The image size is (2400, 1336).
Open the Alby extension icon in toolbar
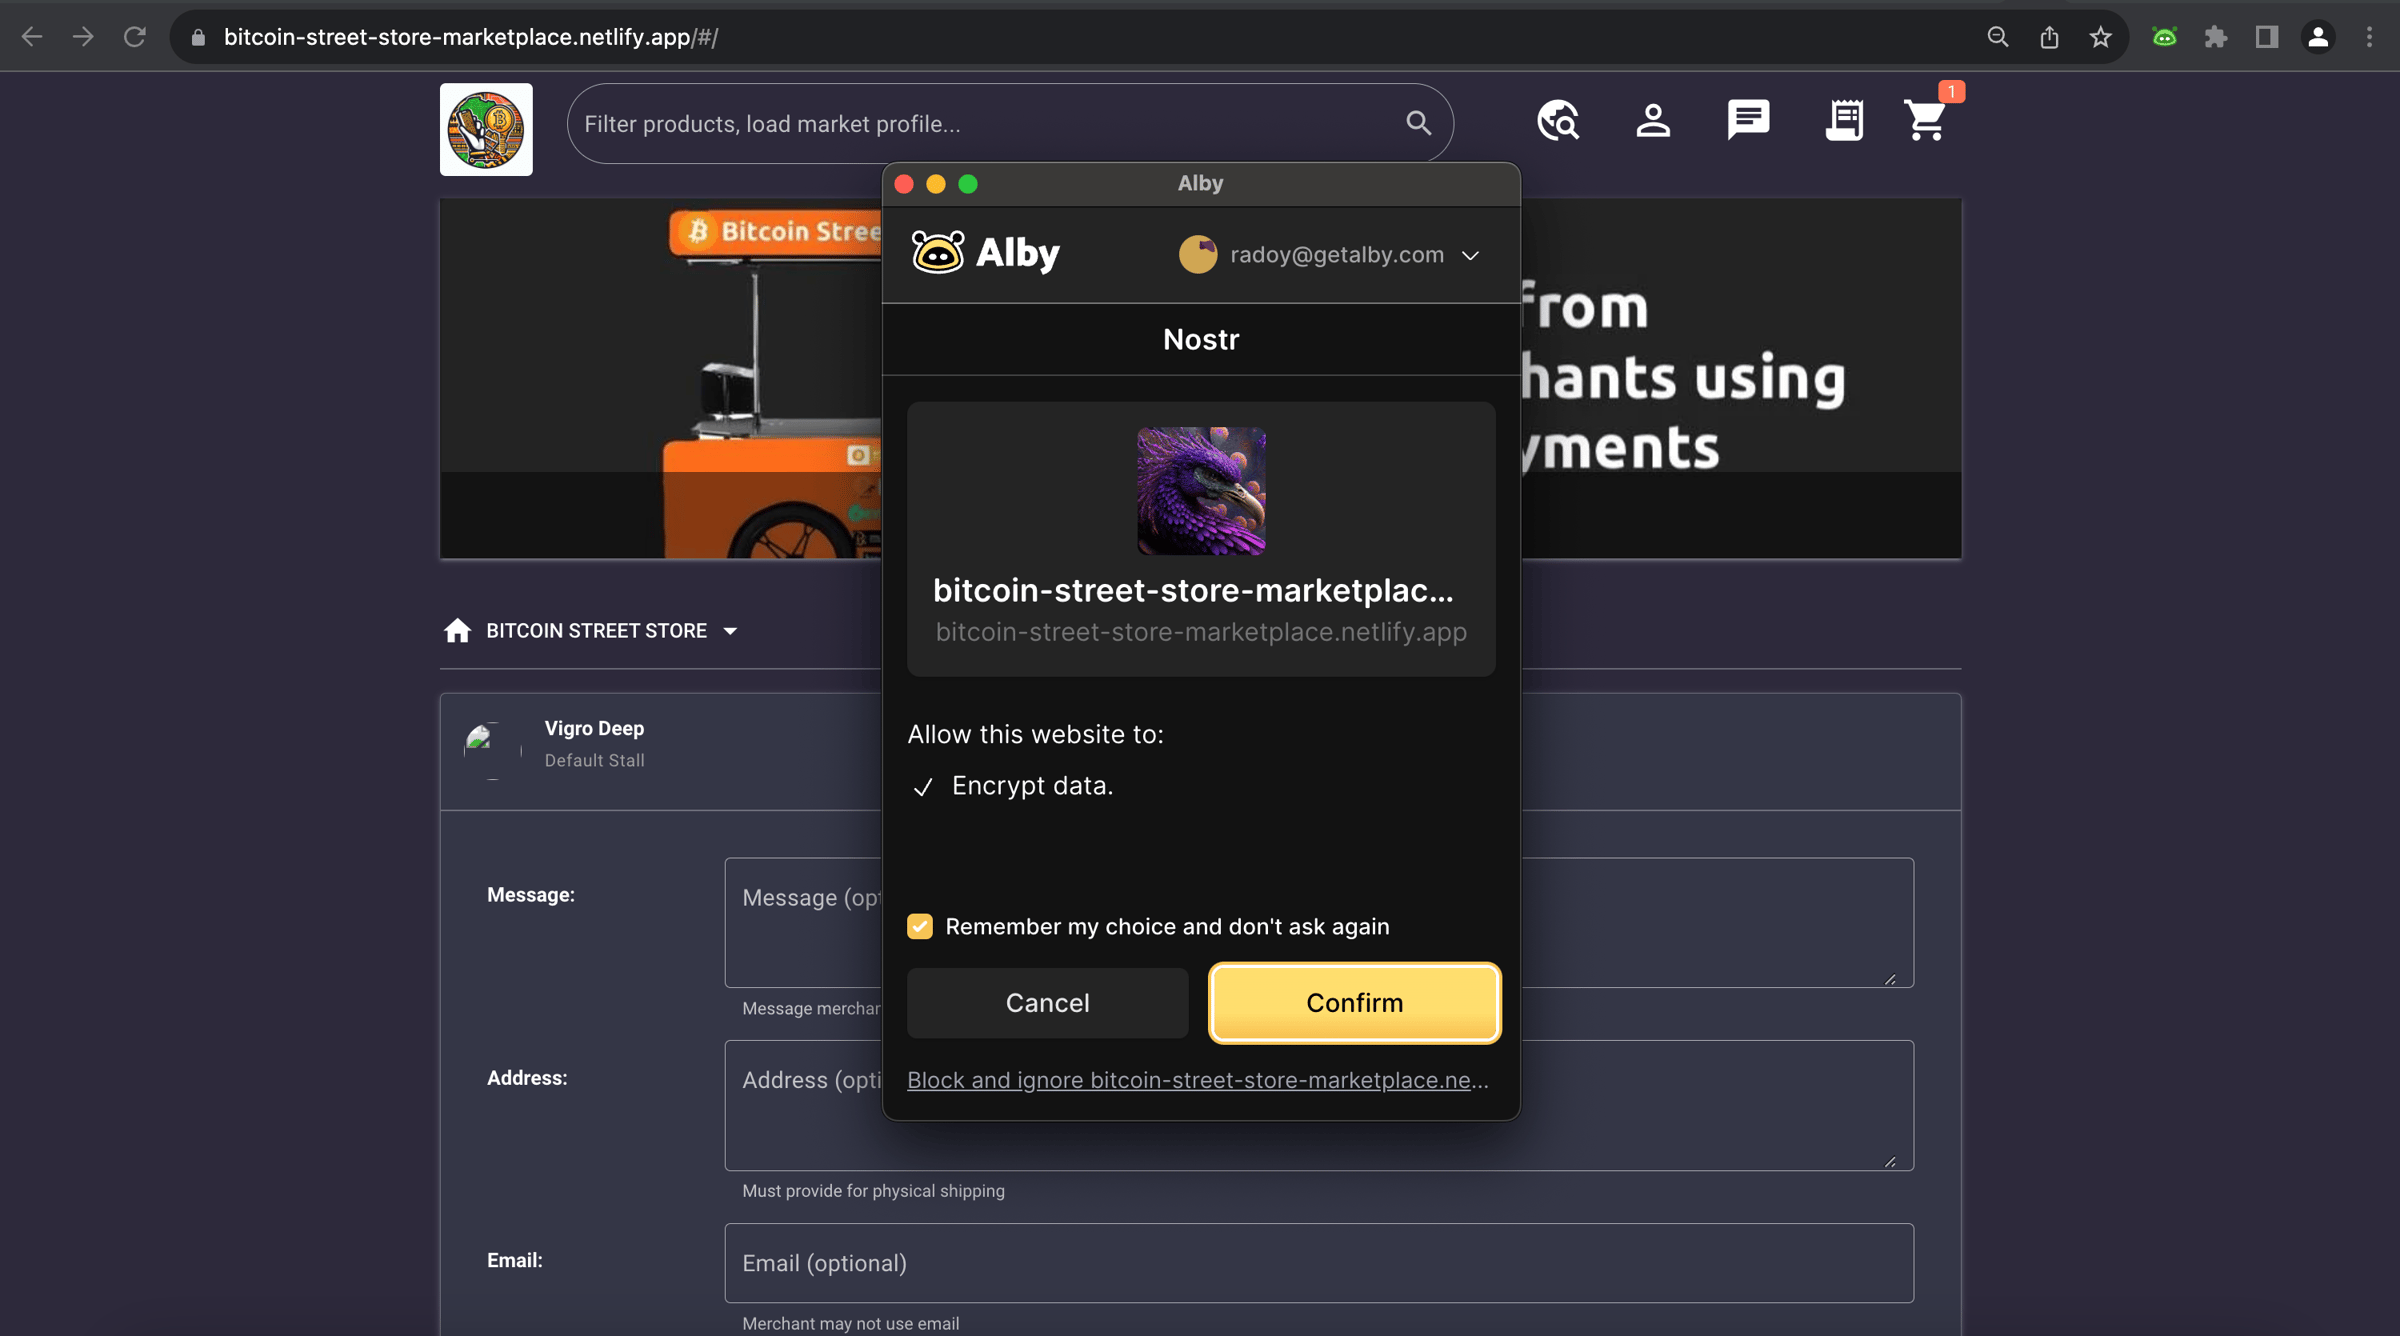2164,37
